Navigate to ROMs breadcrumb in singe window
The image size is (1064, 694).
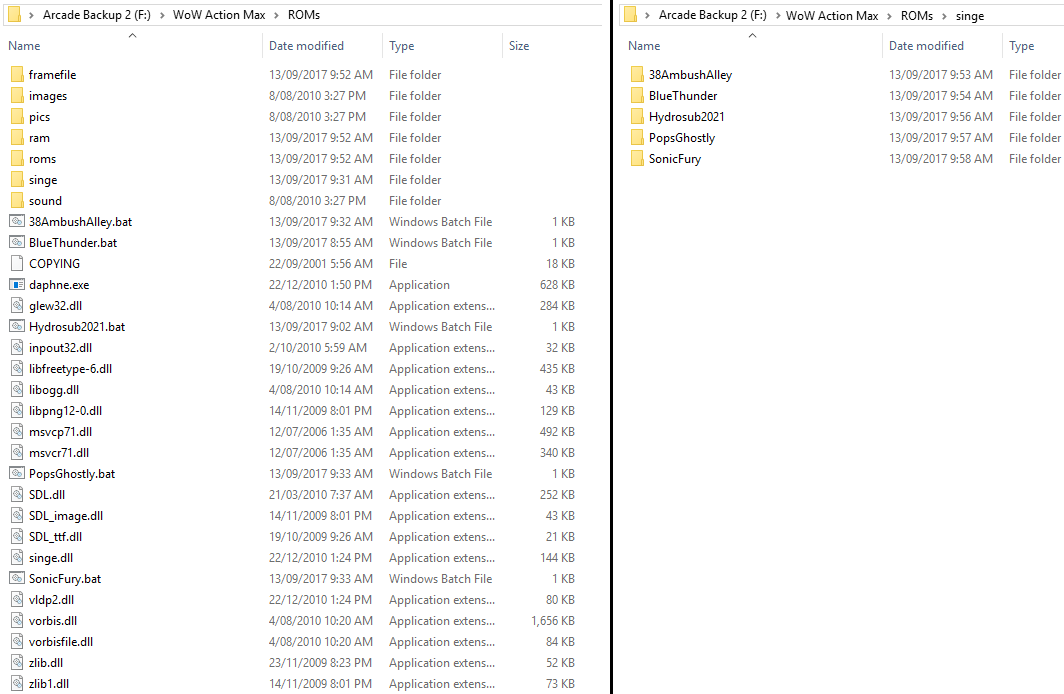click(917, 15)
